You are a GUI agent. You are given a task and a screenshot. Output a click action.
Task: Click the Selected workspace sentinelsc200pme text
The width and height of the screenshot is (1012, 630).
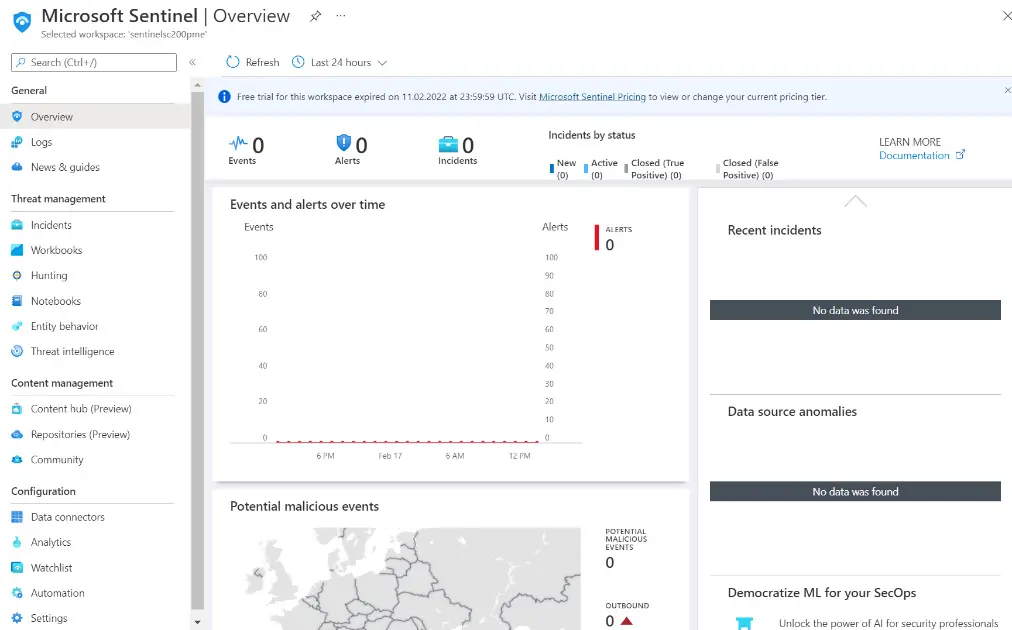(x=124, y=34)
